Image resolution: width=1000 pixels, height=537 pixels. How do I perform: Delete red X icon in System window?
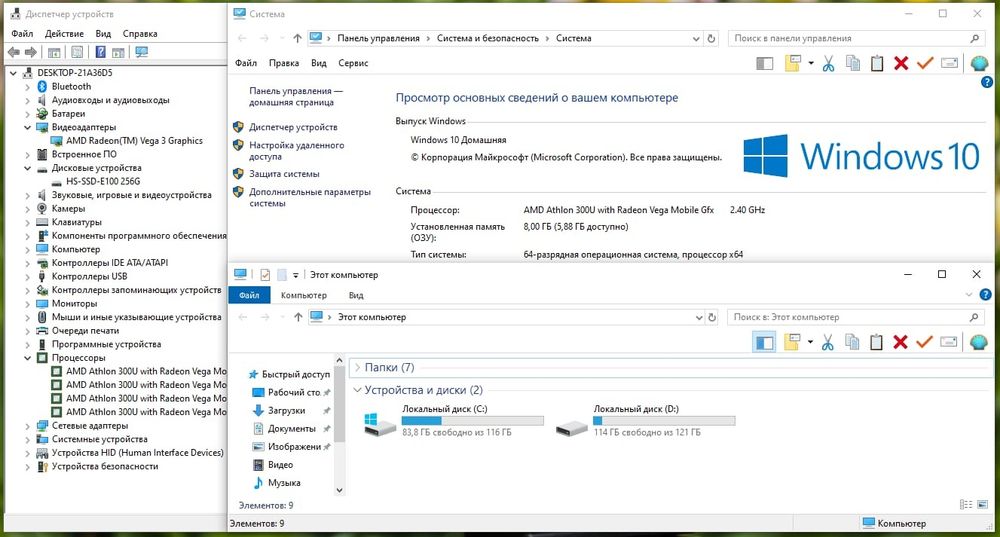click(x=901, y=63)
